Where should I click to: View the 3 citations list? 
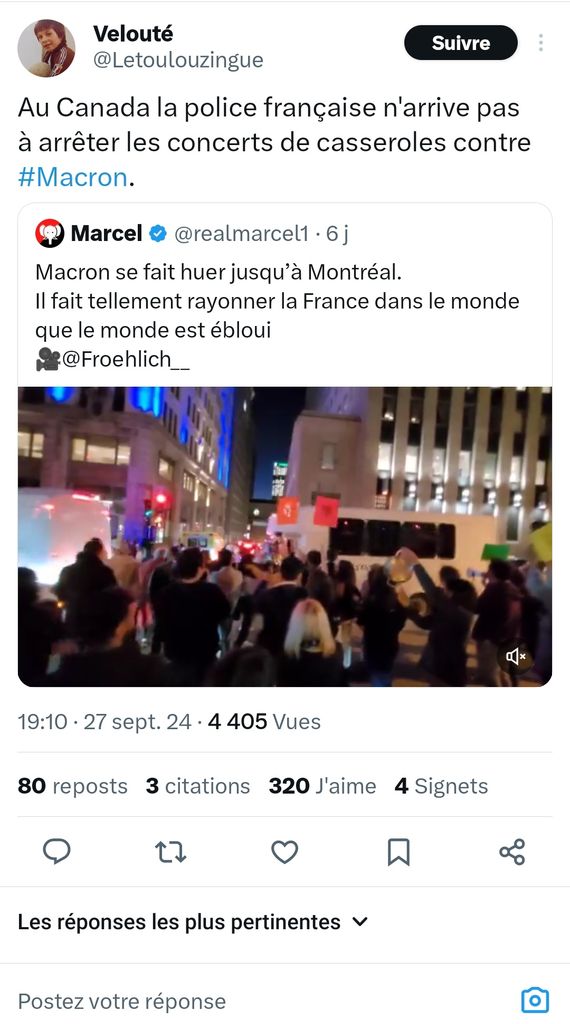(198, 786)
